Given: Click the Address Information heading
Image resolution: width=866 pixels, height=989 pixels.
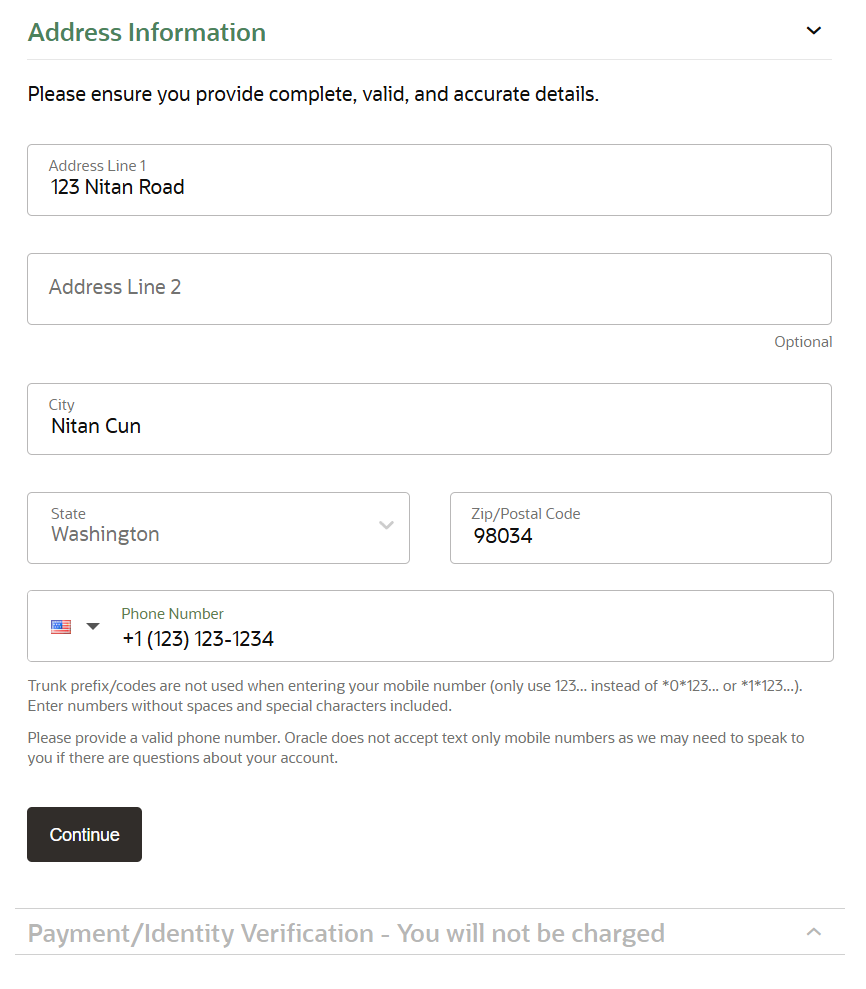Looking at the screenshot, I should point(147,32).
